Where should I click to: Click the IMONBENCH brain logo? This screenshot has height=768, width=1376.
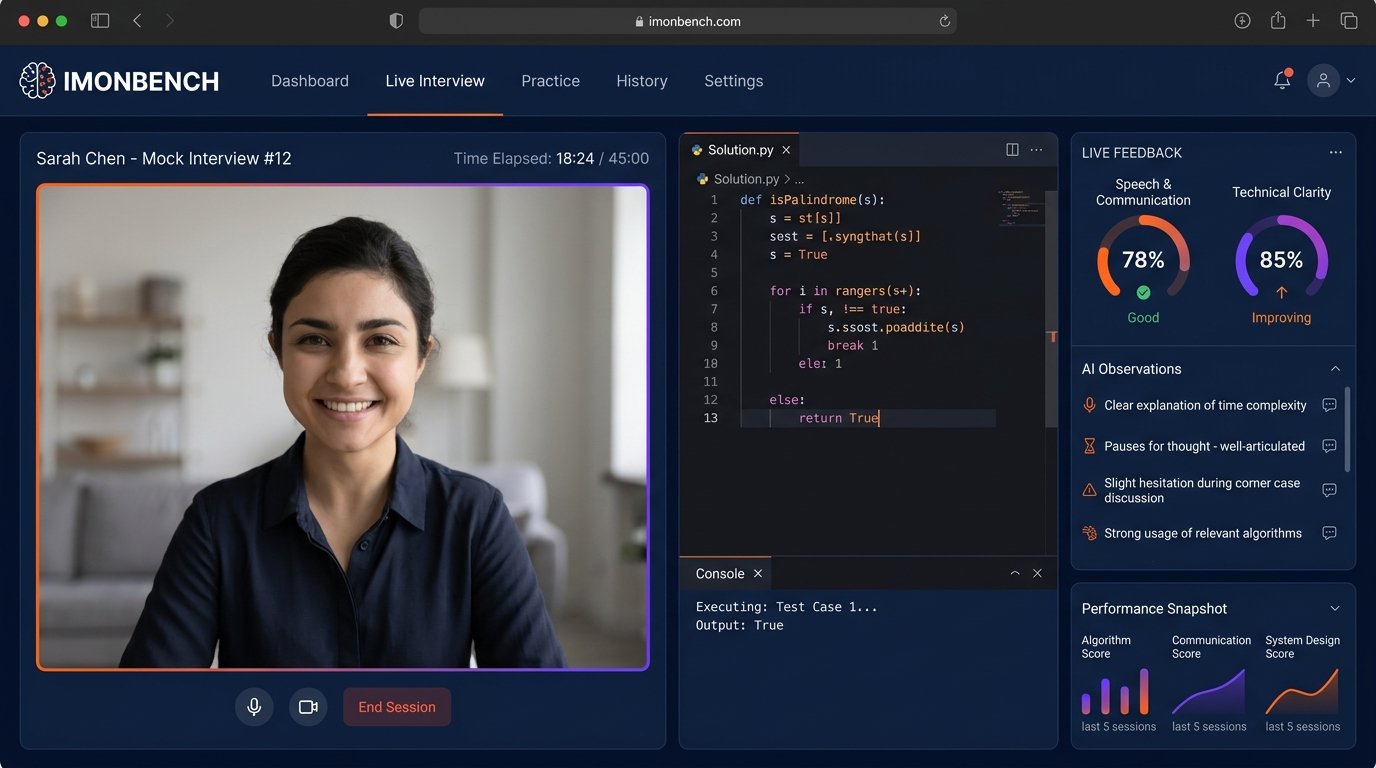(x=37, y=81)
